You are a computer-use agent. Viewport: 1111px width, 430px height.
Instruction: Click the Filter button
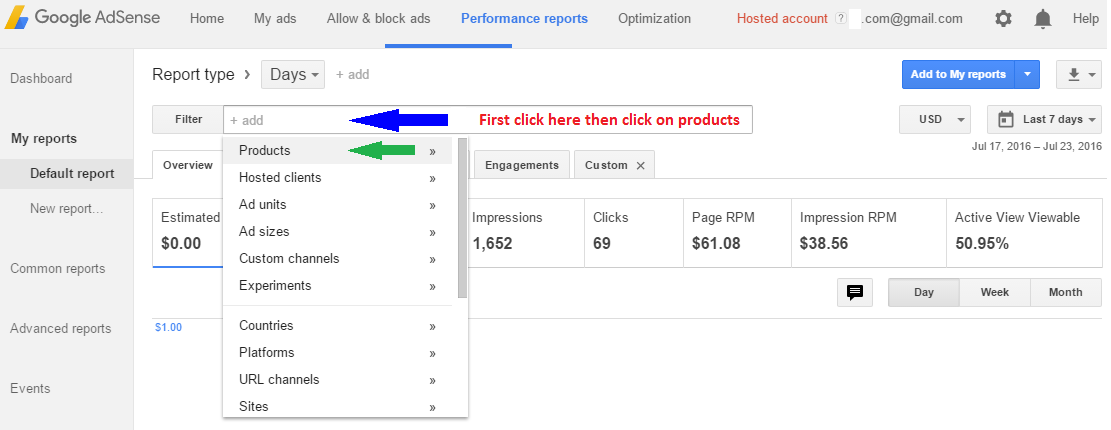coord(188,120)
